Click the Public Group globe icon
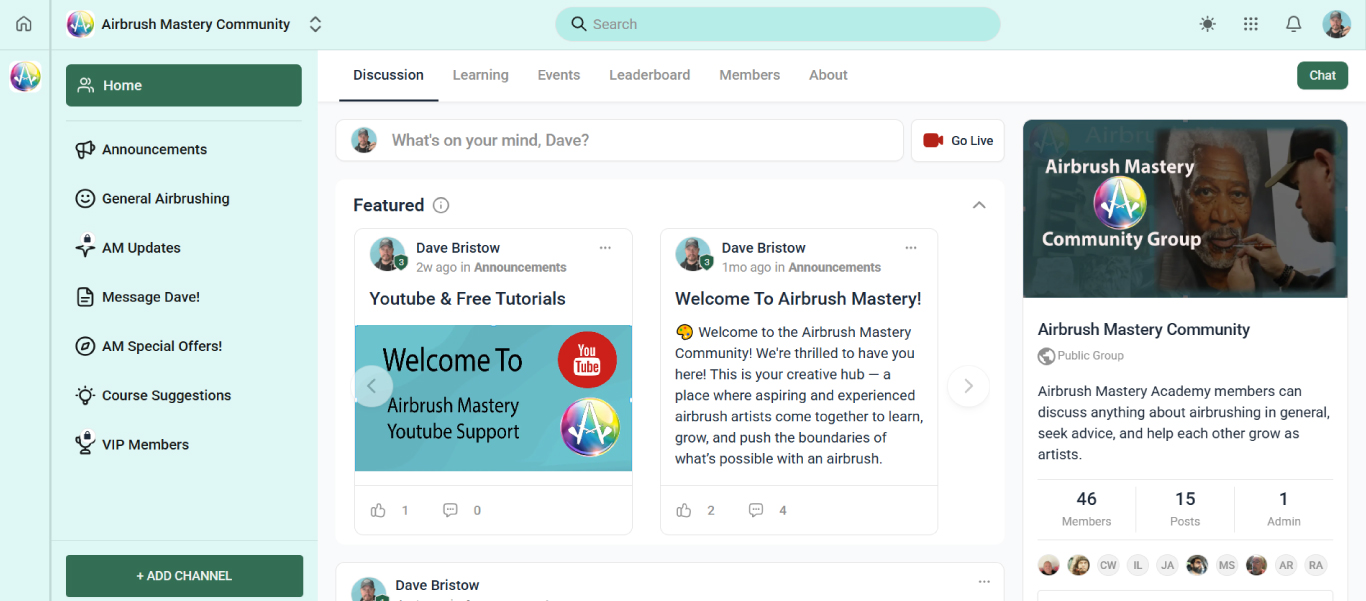Screen dimensions: 1366x601 pyautogui.click(x=1046, y=355)
